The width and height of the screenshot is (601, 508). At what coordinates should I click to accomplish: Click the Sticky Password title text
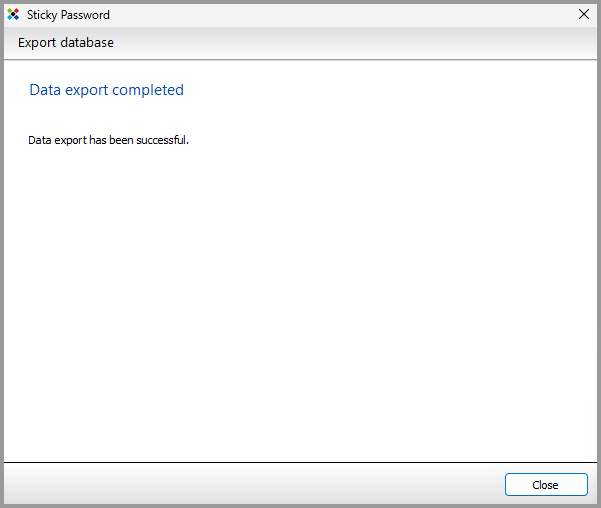point(68,15)
